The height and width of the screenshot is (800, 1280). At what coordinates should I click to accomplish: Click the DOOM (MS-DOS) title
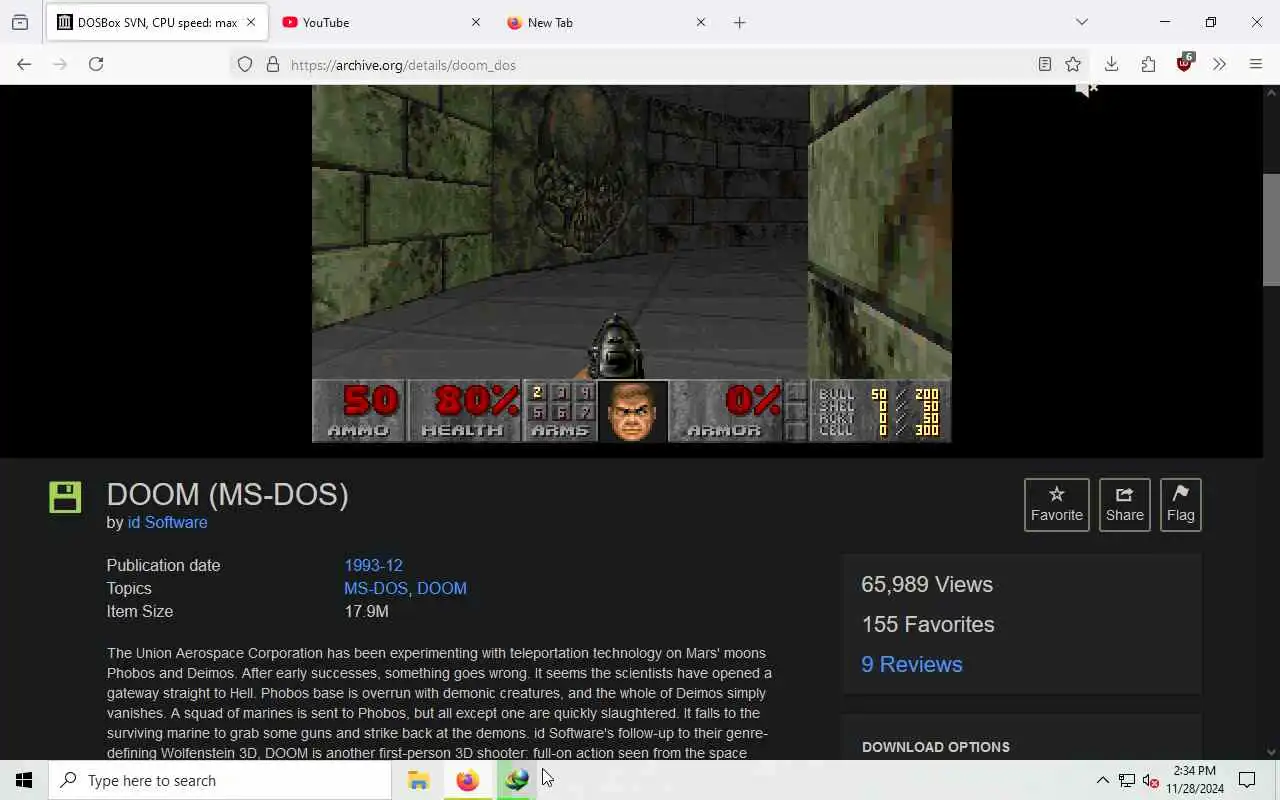pyautogui.click(x=228, y=494)
